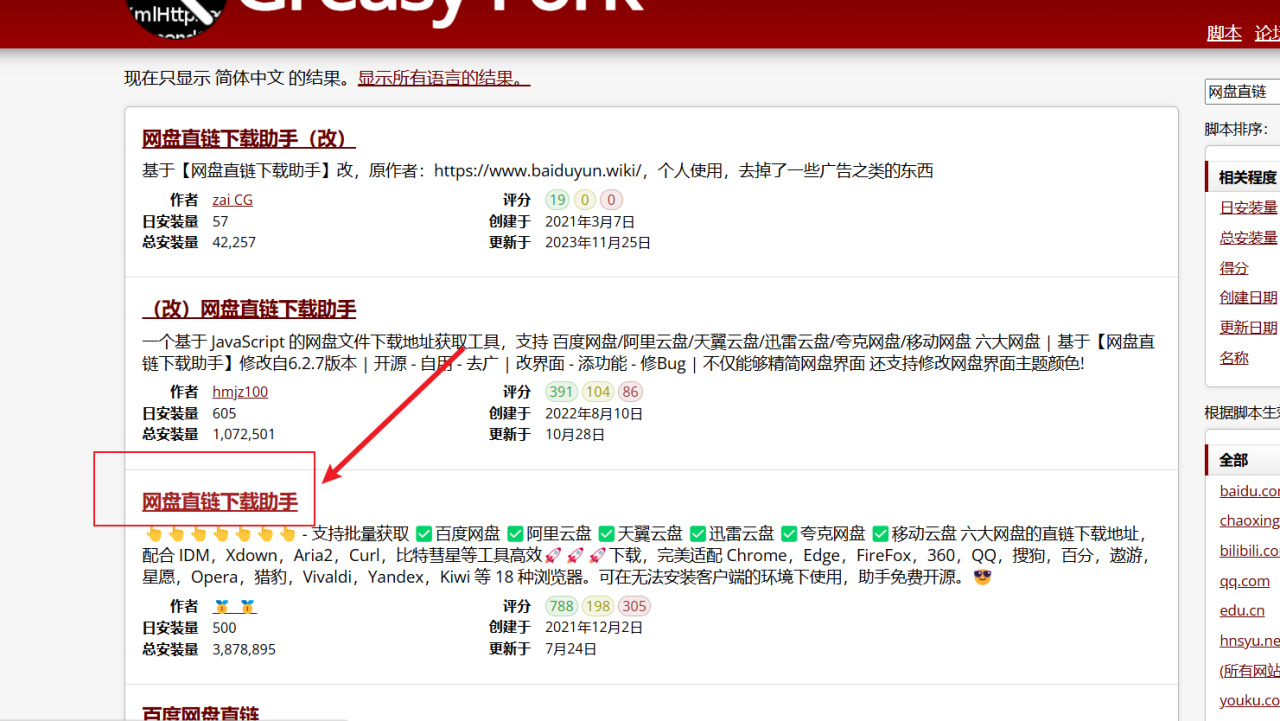The image size is (1280, 721).
Task: Click the green 19 good rating badge
Action: tap(557, 200)
